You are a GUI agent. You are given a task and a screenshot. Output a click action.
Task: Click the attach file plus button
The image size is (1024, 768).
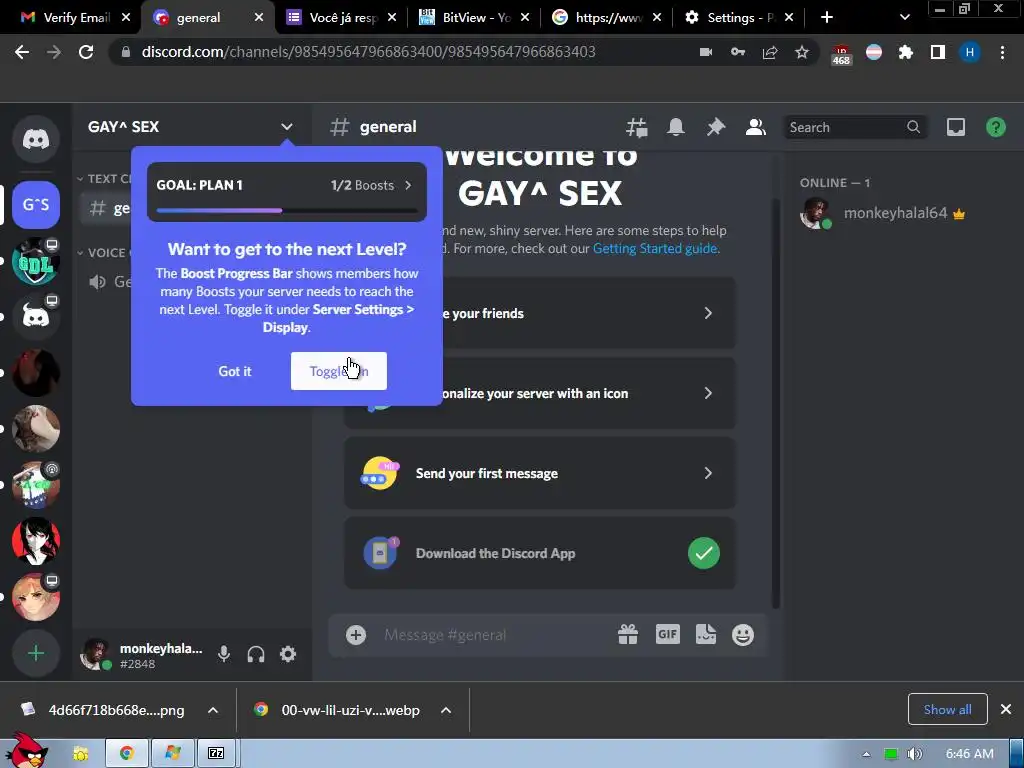point(356,635)
